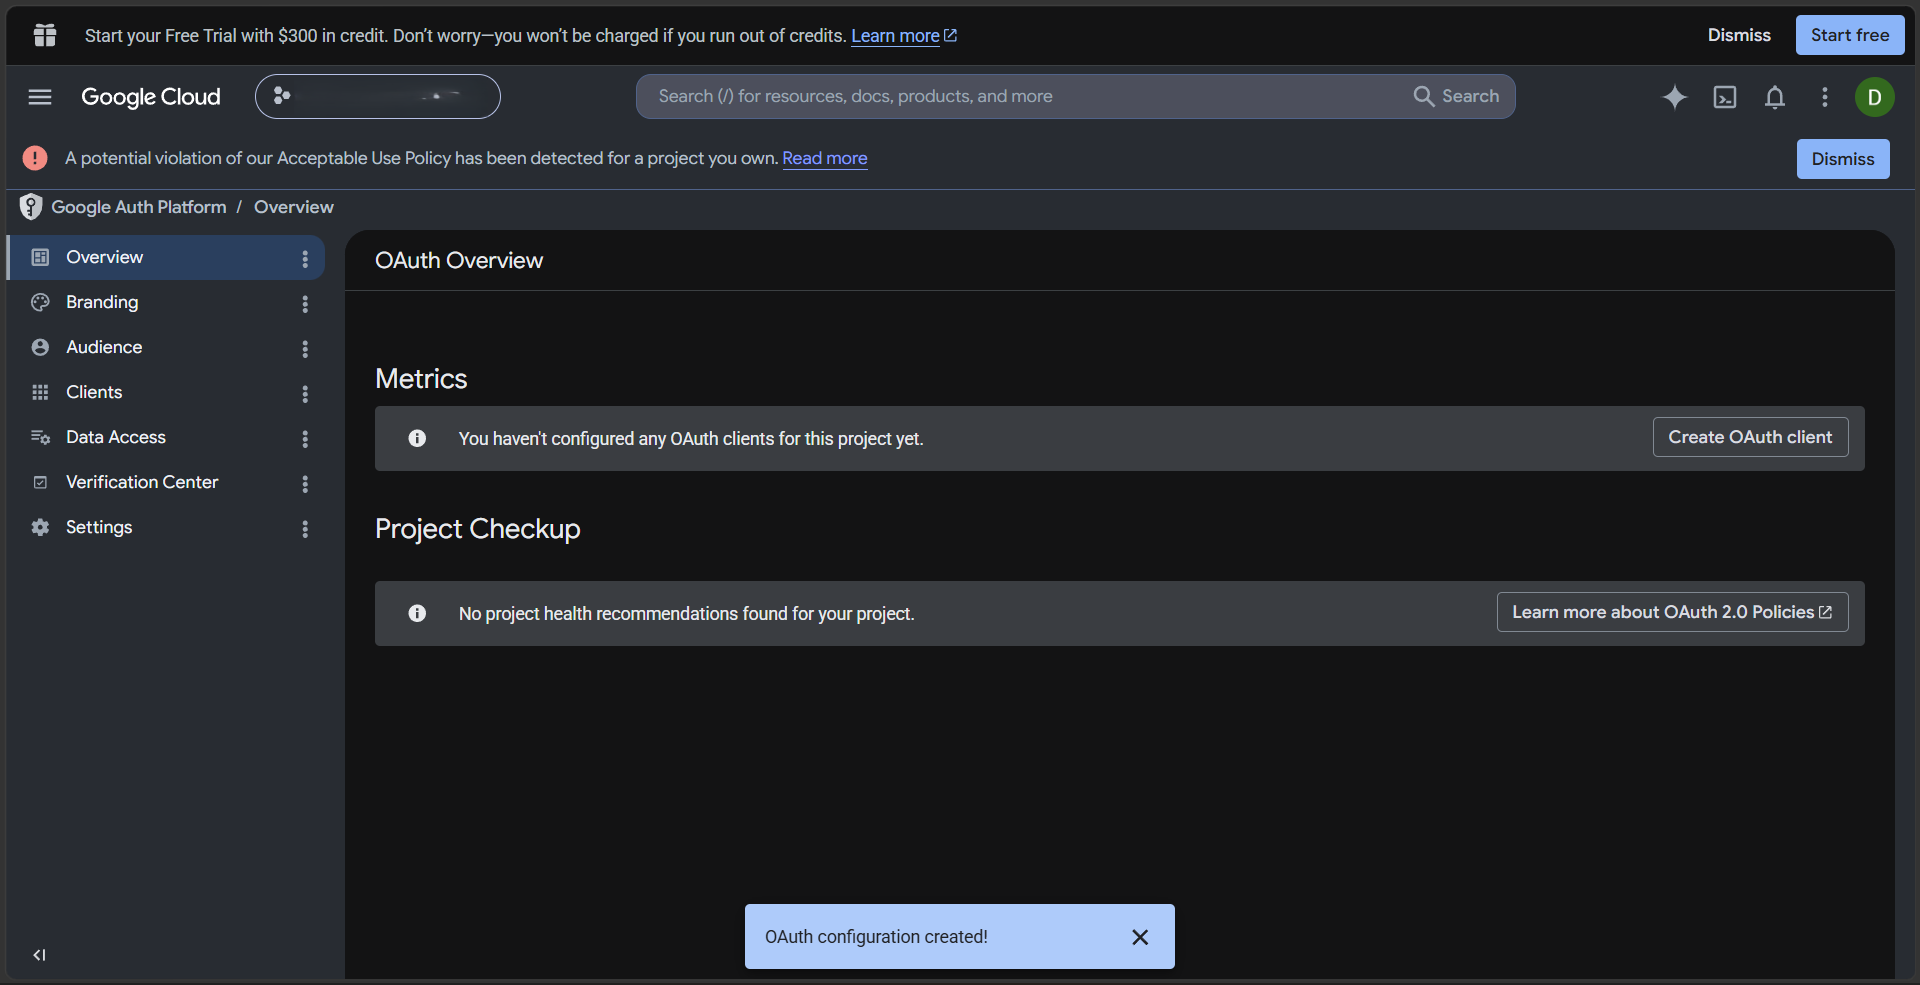Go to Google Auth Platform breadcrumb
The height and width of the screenshot is (985, 1920).
coord(139,207)
